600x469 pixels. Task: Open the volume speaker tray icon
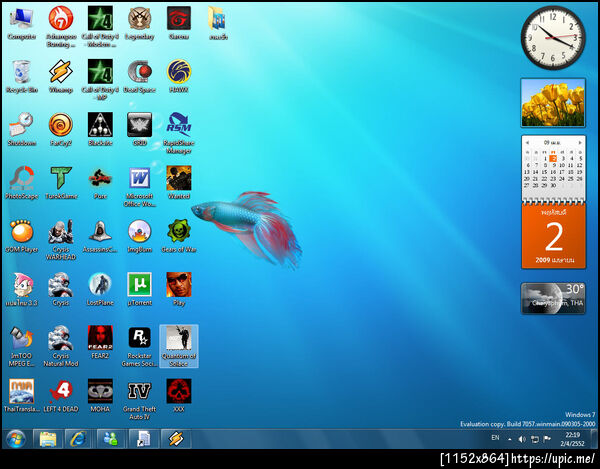(522, 439)
